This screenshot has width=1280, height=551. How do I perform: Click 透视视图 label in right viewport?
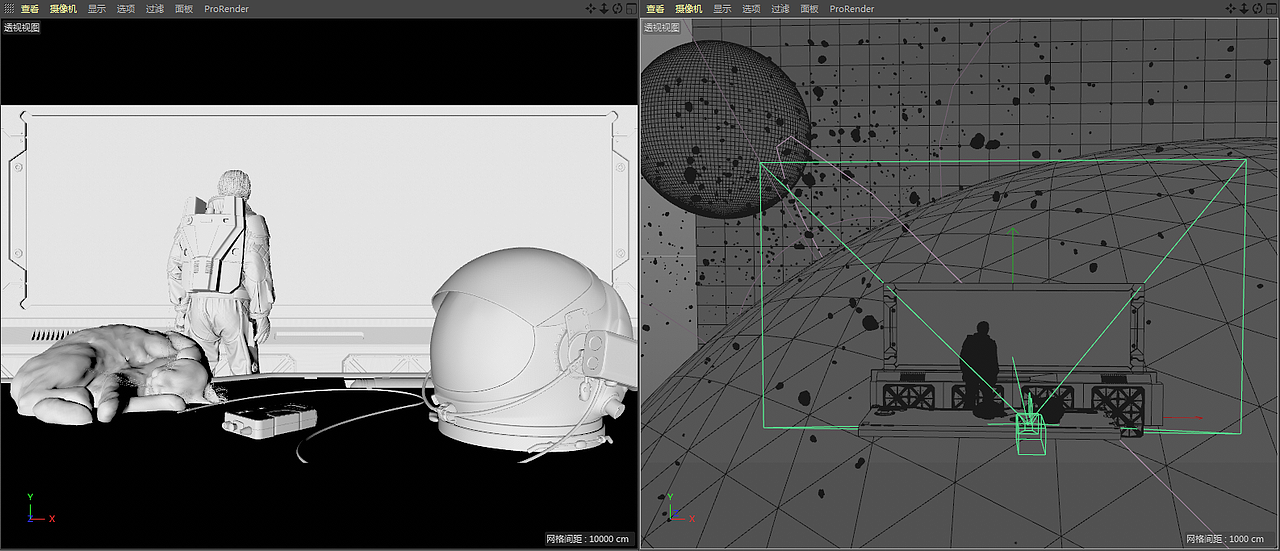pos(662,27)
